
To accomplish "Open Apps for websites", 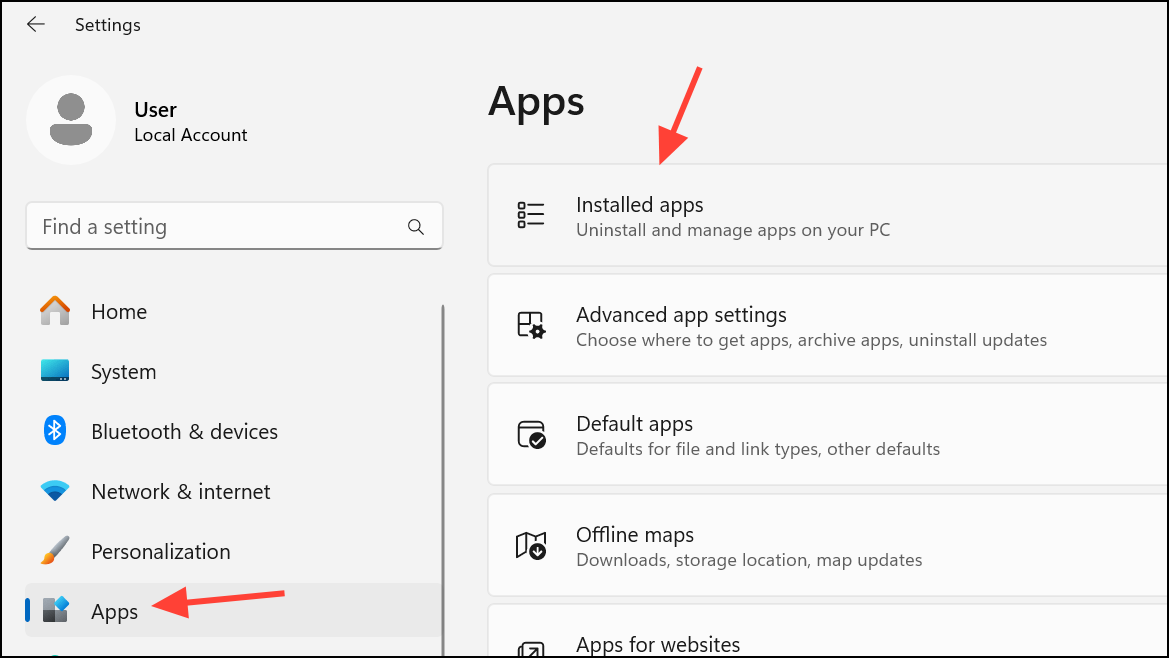I will pyautogui.click(x=828, y=631).
